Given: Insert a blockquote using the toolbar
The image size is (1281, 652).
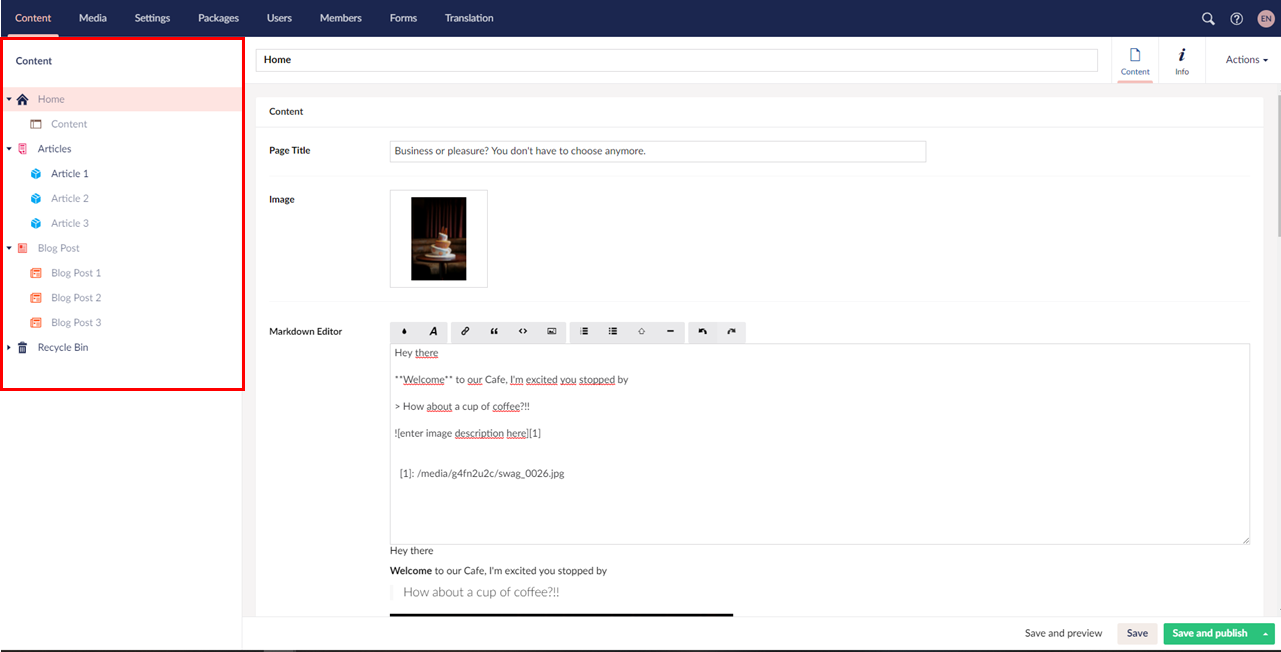Looking at the screenshot, I should point(494,331).
